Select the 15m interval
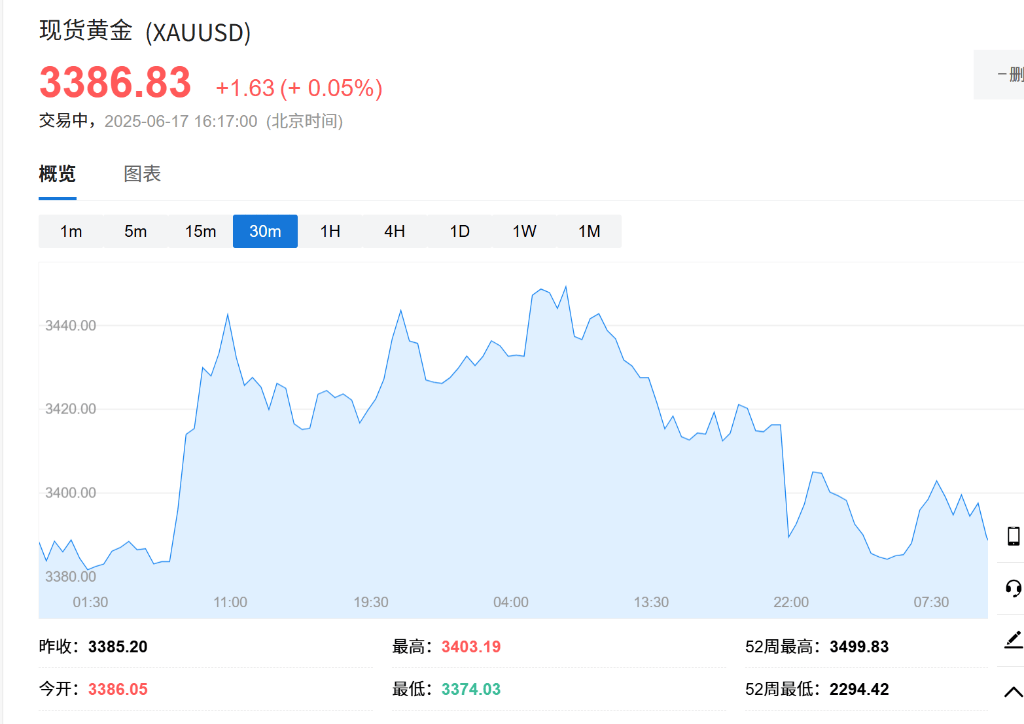1024x724 pixels. tap(200, 231)
